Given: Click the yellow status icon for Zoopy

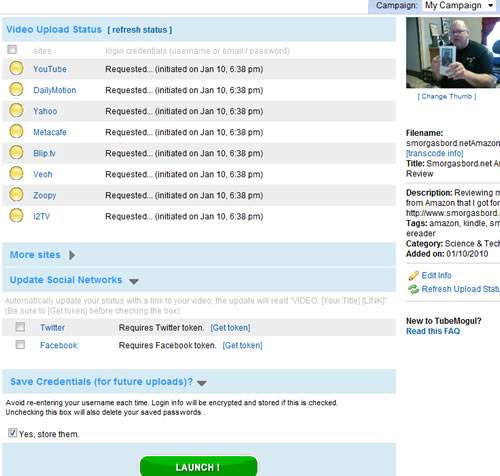Looking at the screenshot, I should pos(16,194).
